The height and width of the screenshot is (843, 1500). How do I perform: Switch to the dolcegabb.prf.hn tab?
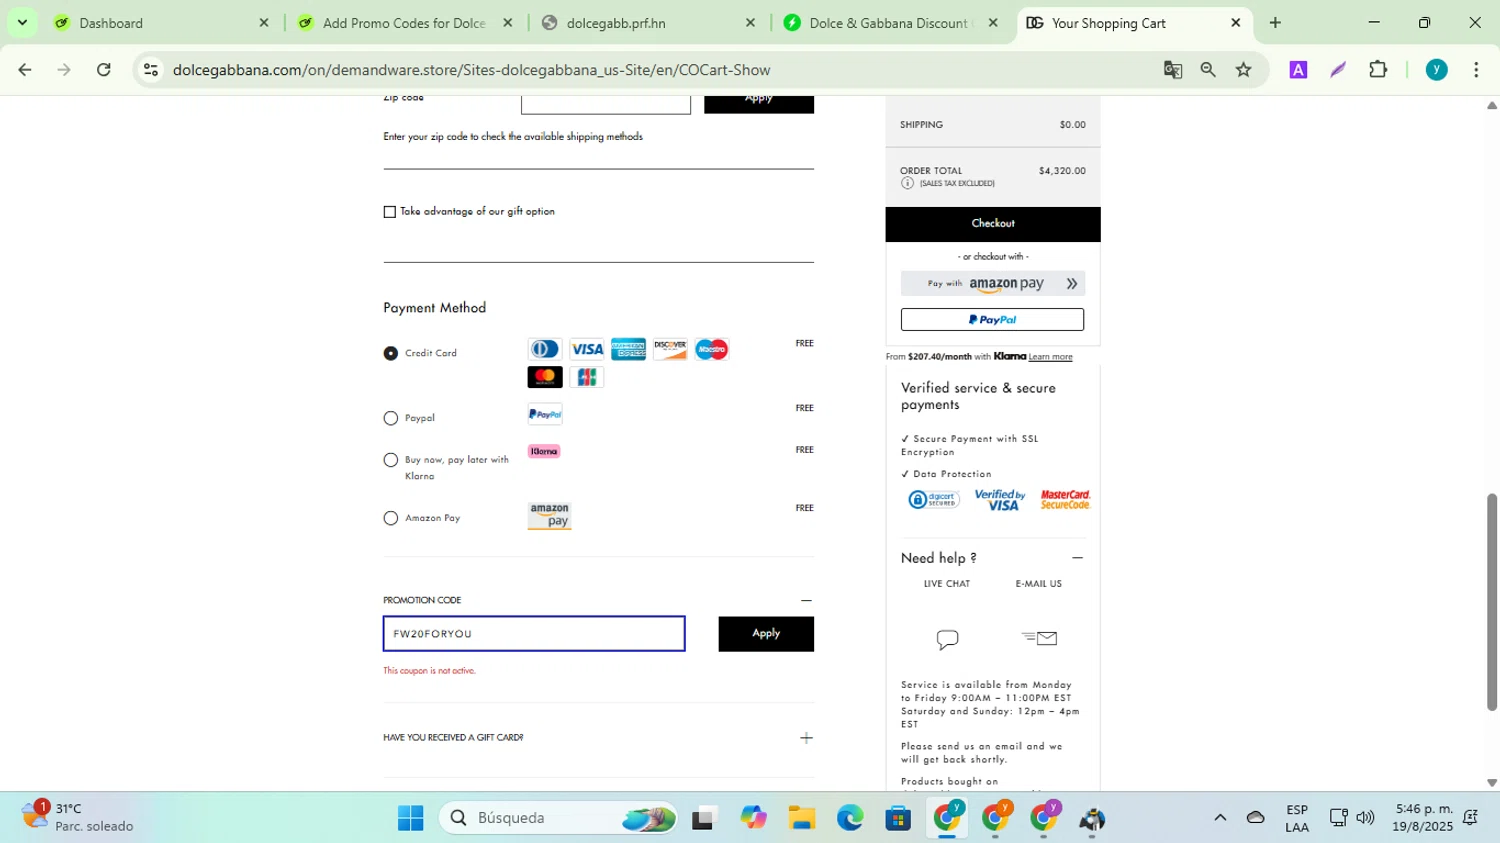click(x=648, y=23)
